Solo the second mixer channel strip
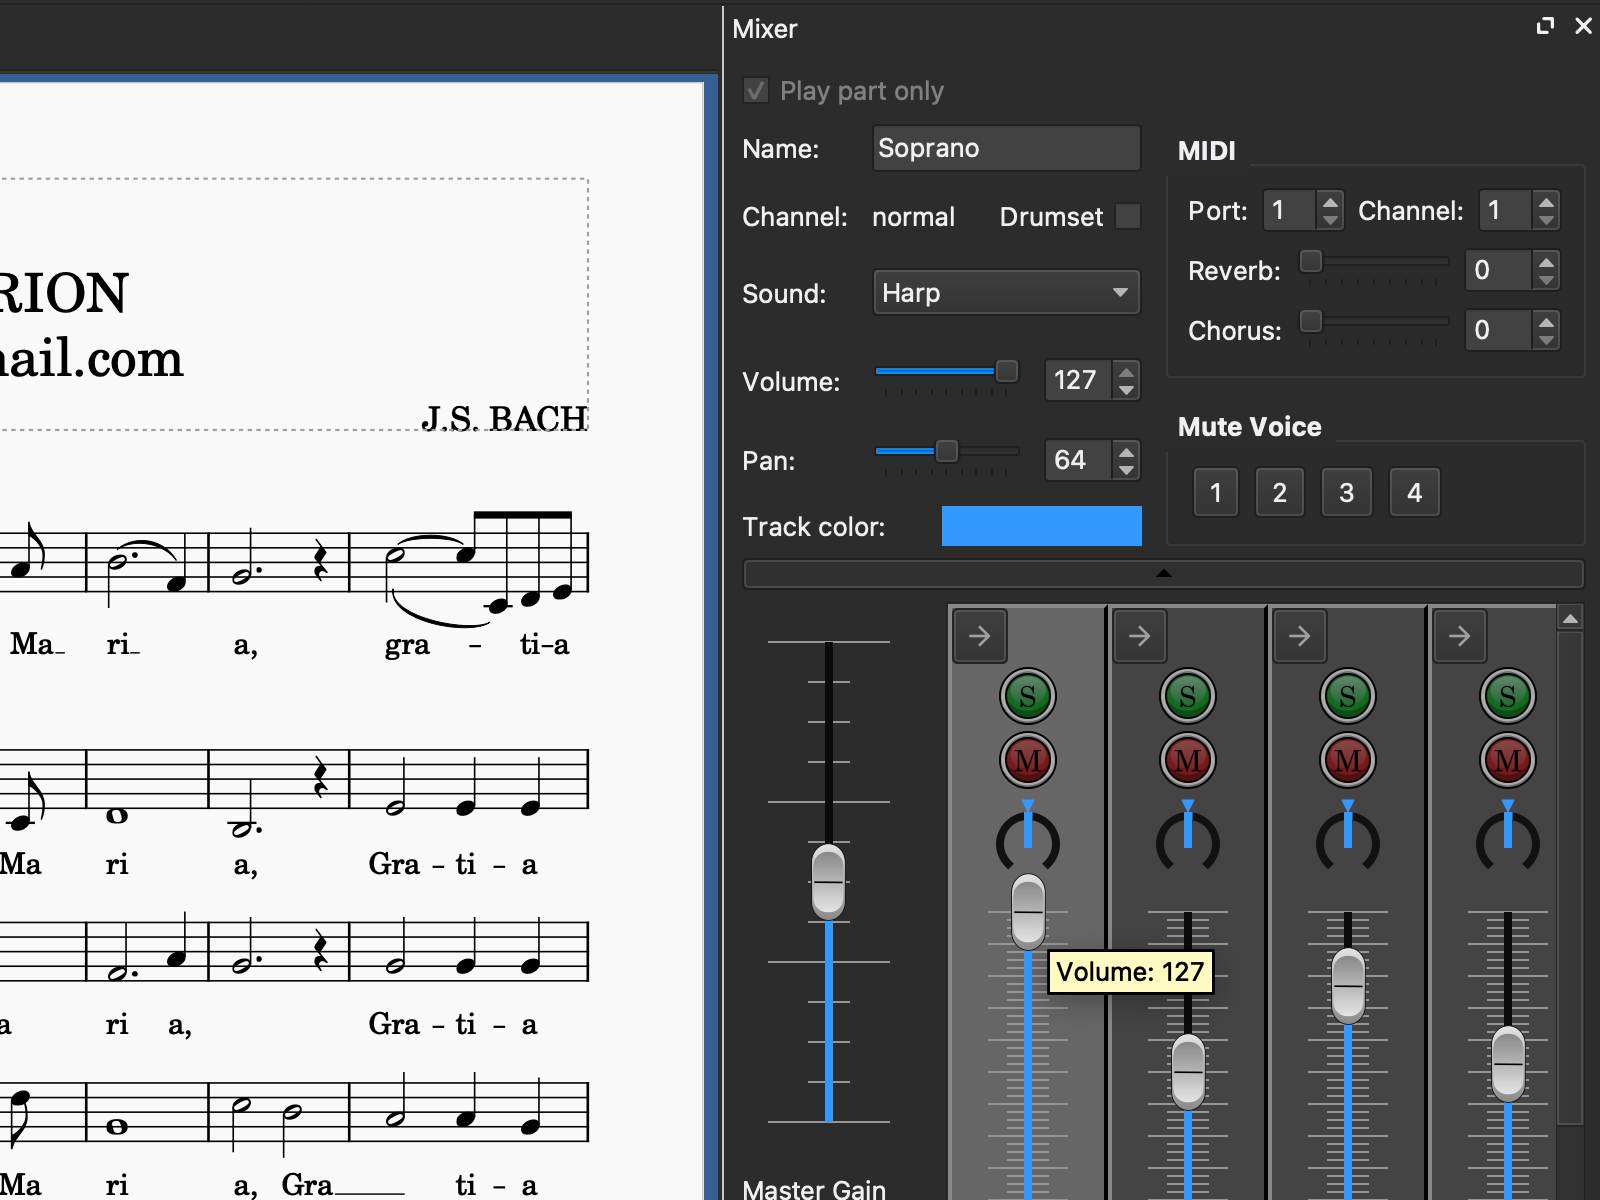 (1187, 696)
